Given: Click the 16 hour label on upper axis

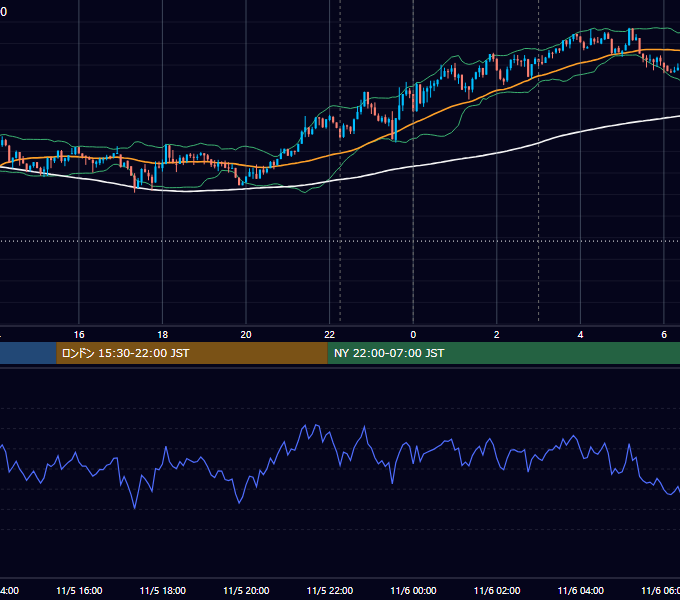Looking at the screenshot, I should tap(79, 334).
